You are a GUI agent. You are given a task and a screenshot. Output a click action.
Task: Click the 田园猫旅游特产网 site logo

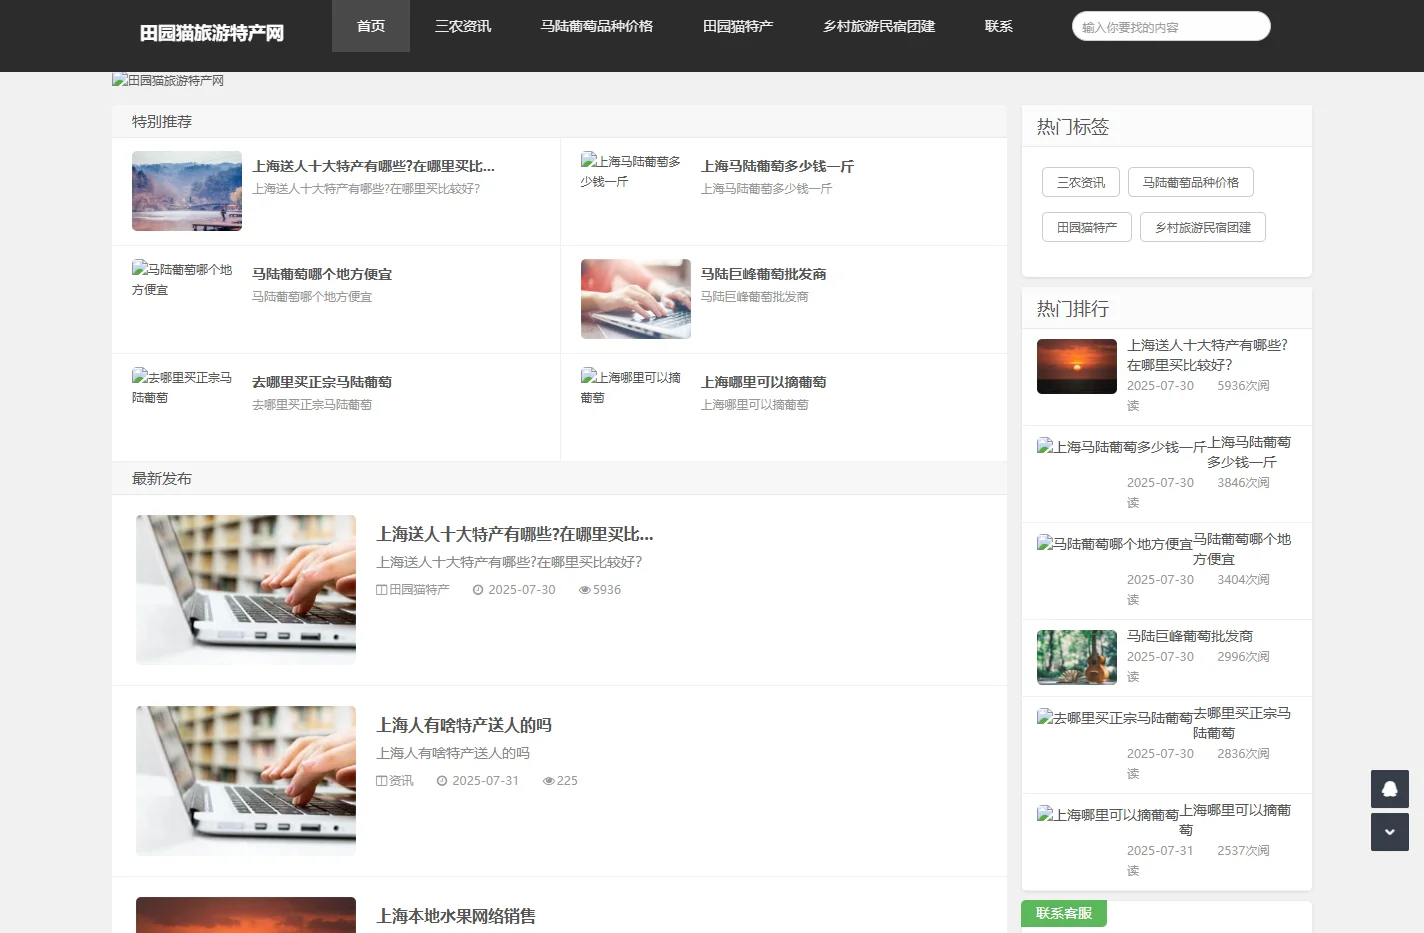212,33
